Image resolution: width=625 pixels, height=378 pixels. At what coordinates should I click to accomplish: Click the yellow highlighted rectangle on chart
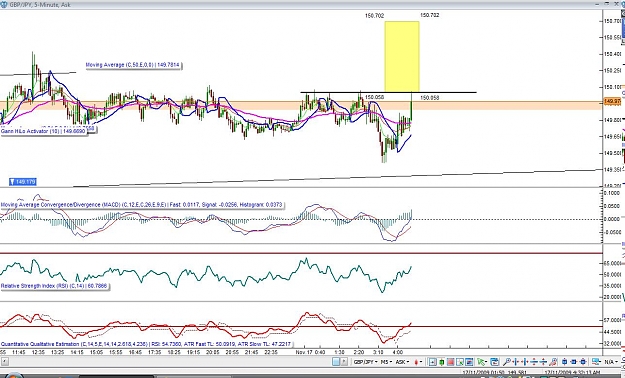tap(402, 57)
